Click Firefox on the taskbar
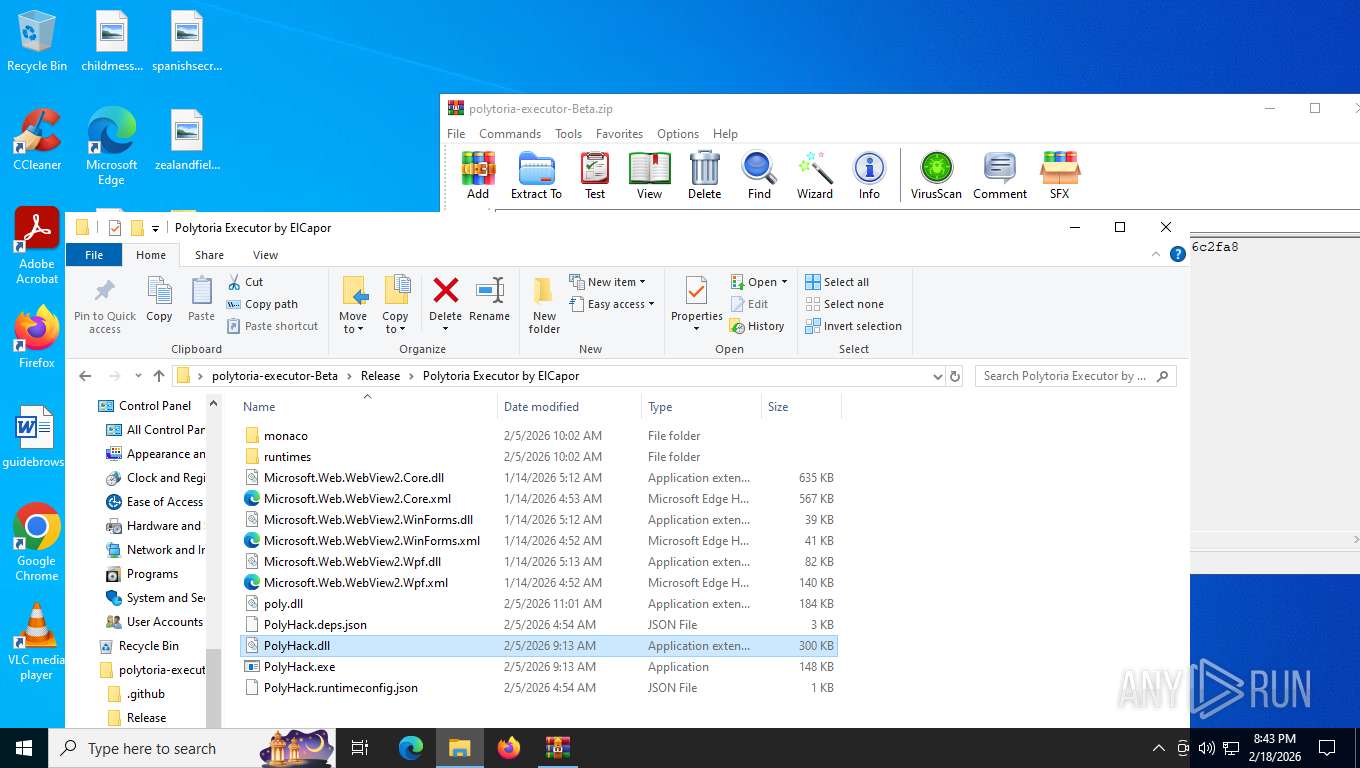 pyautogui.click(x=509, y=748)
